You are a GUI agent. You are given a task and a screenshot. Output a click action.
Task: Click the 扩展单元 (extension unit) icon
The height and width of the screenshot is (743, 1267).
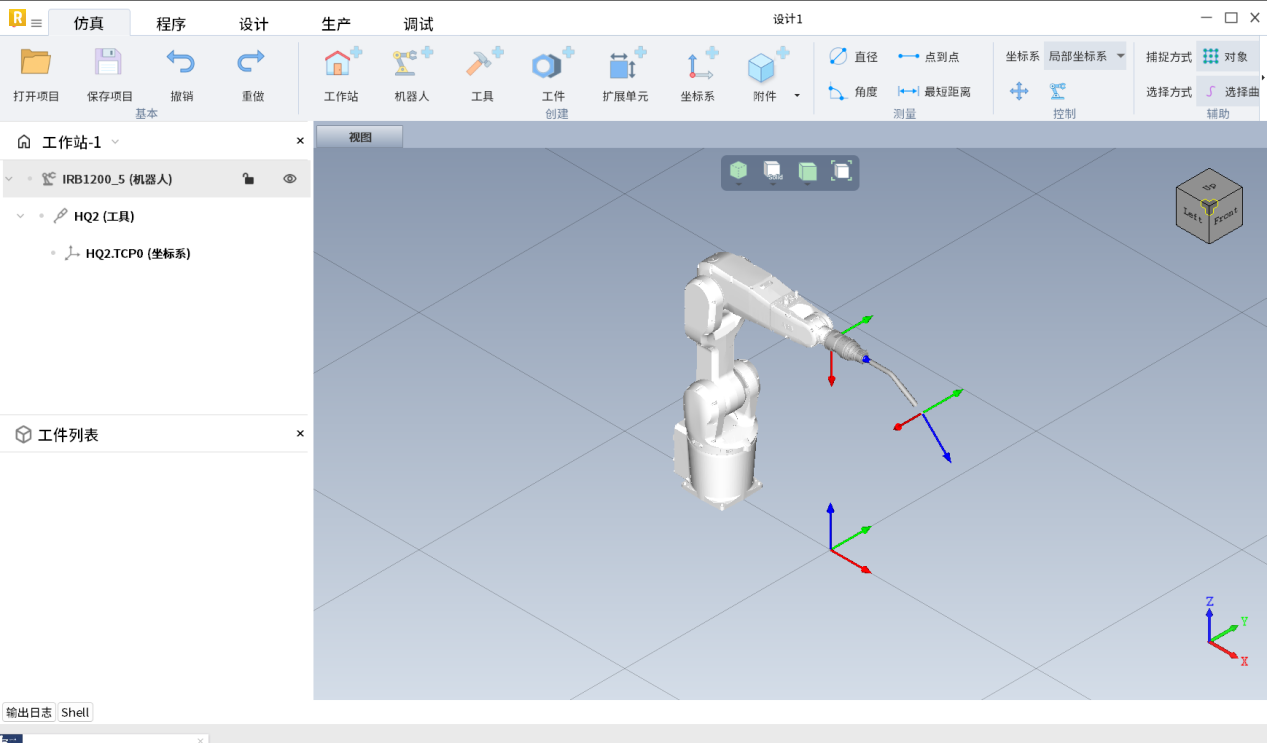click(625, 66)
